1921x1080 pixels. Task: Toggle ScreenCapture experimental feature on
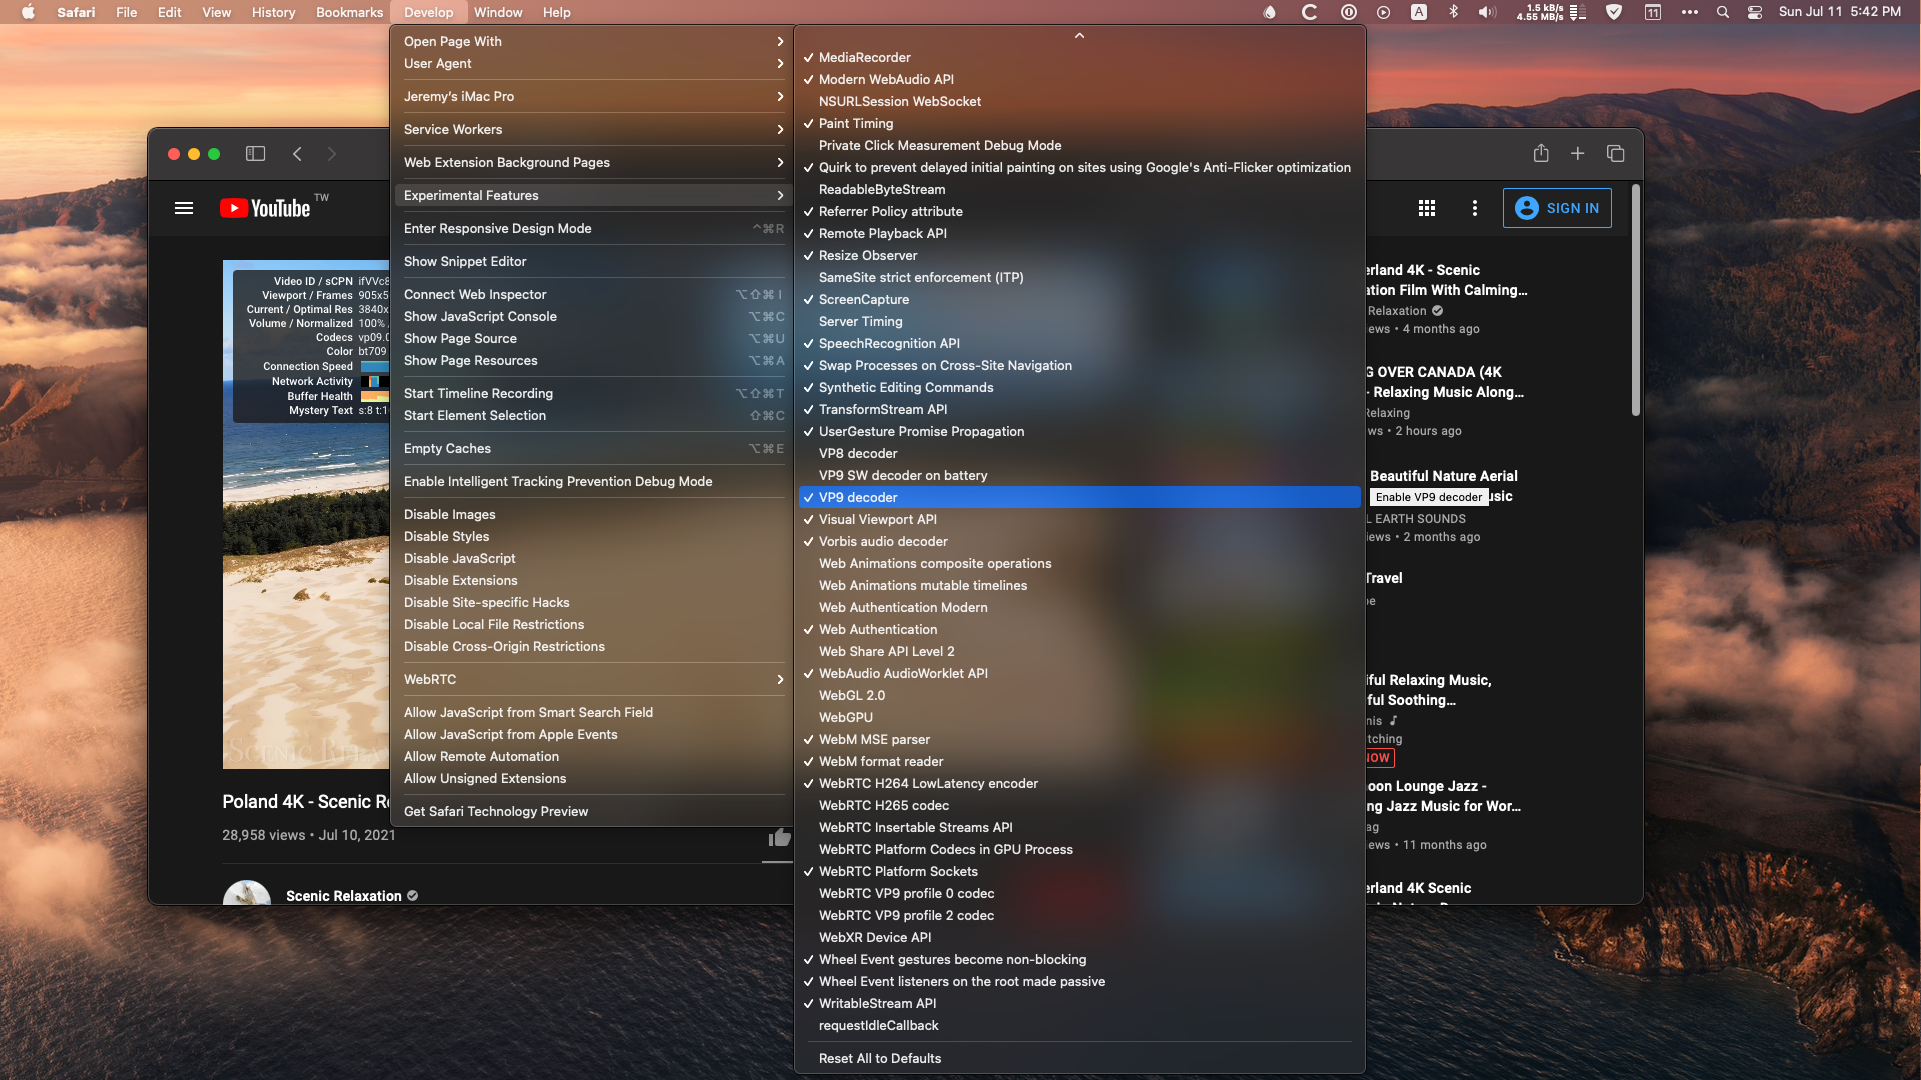[863, 299]
